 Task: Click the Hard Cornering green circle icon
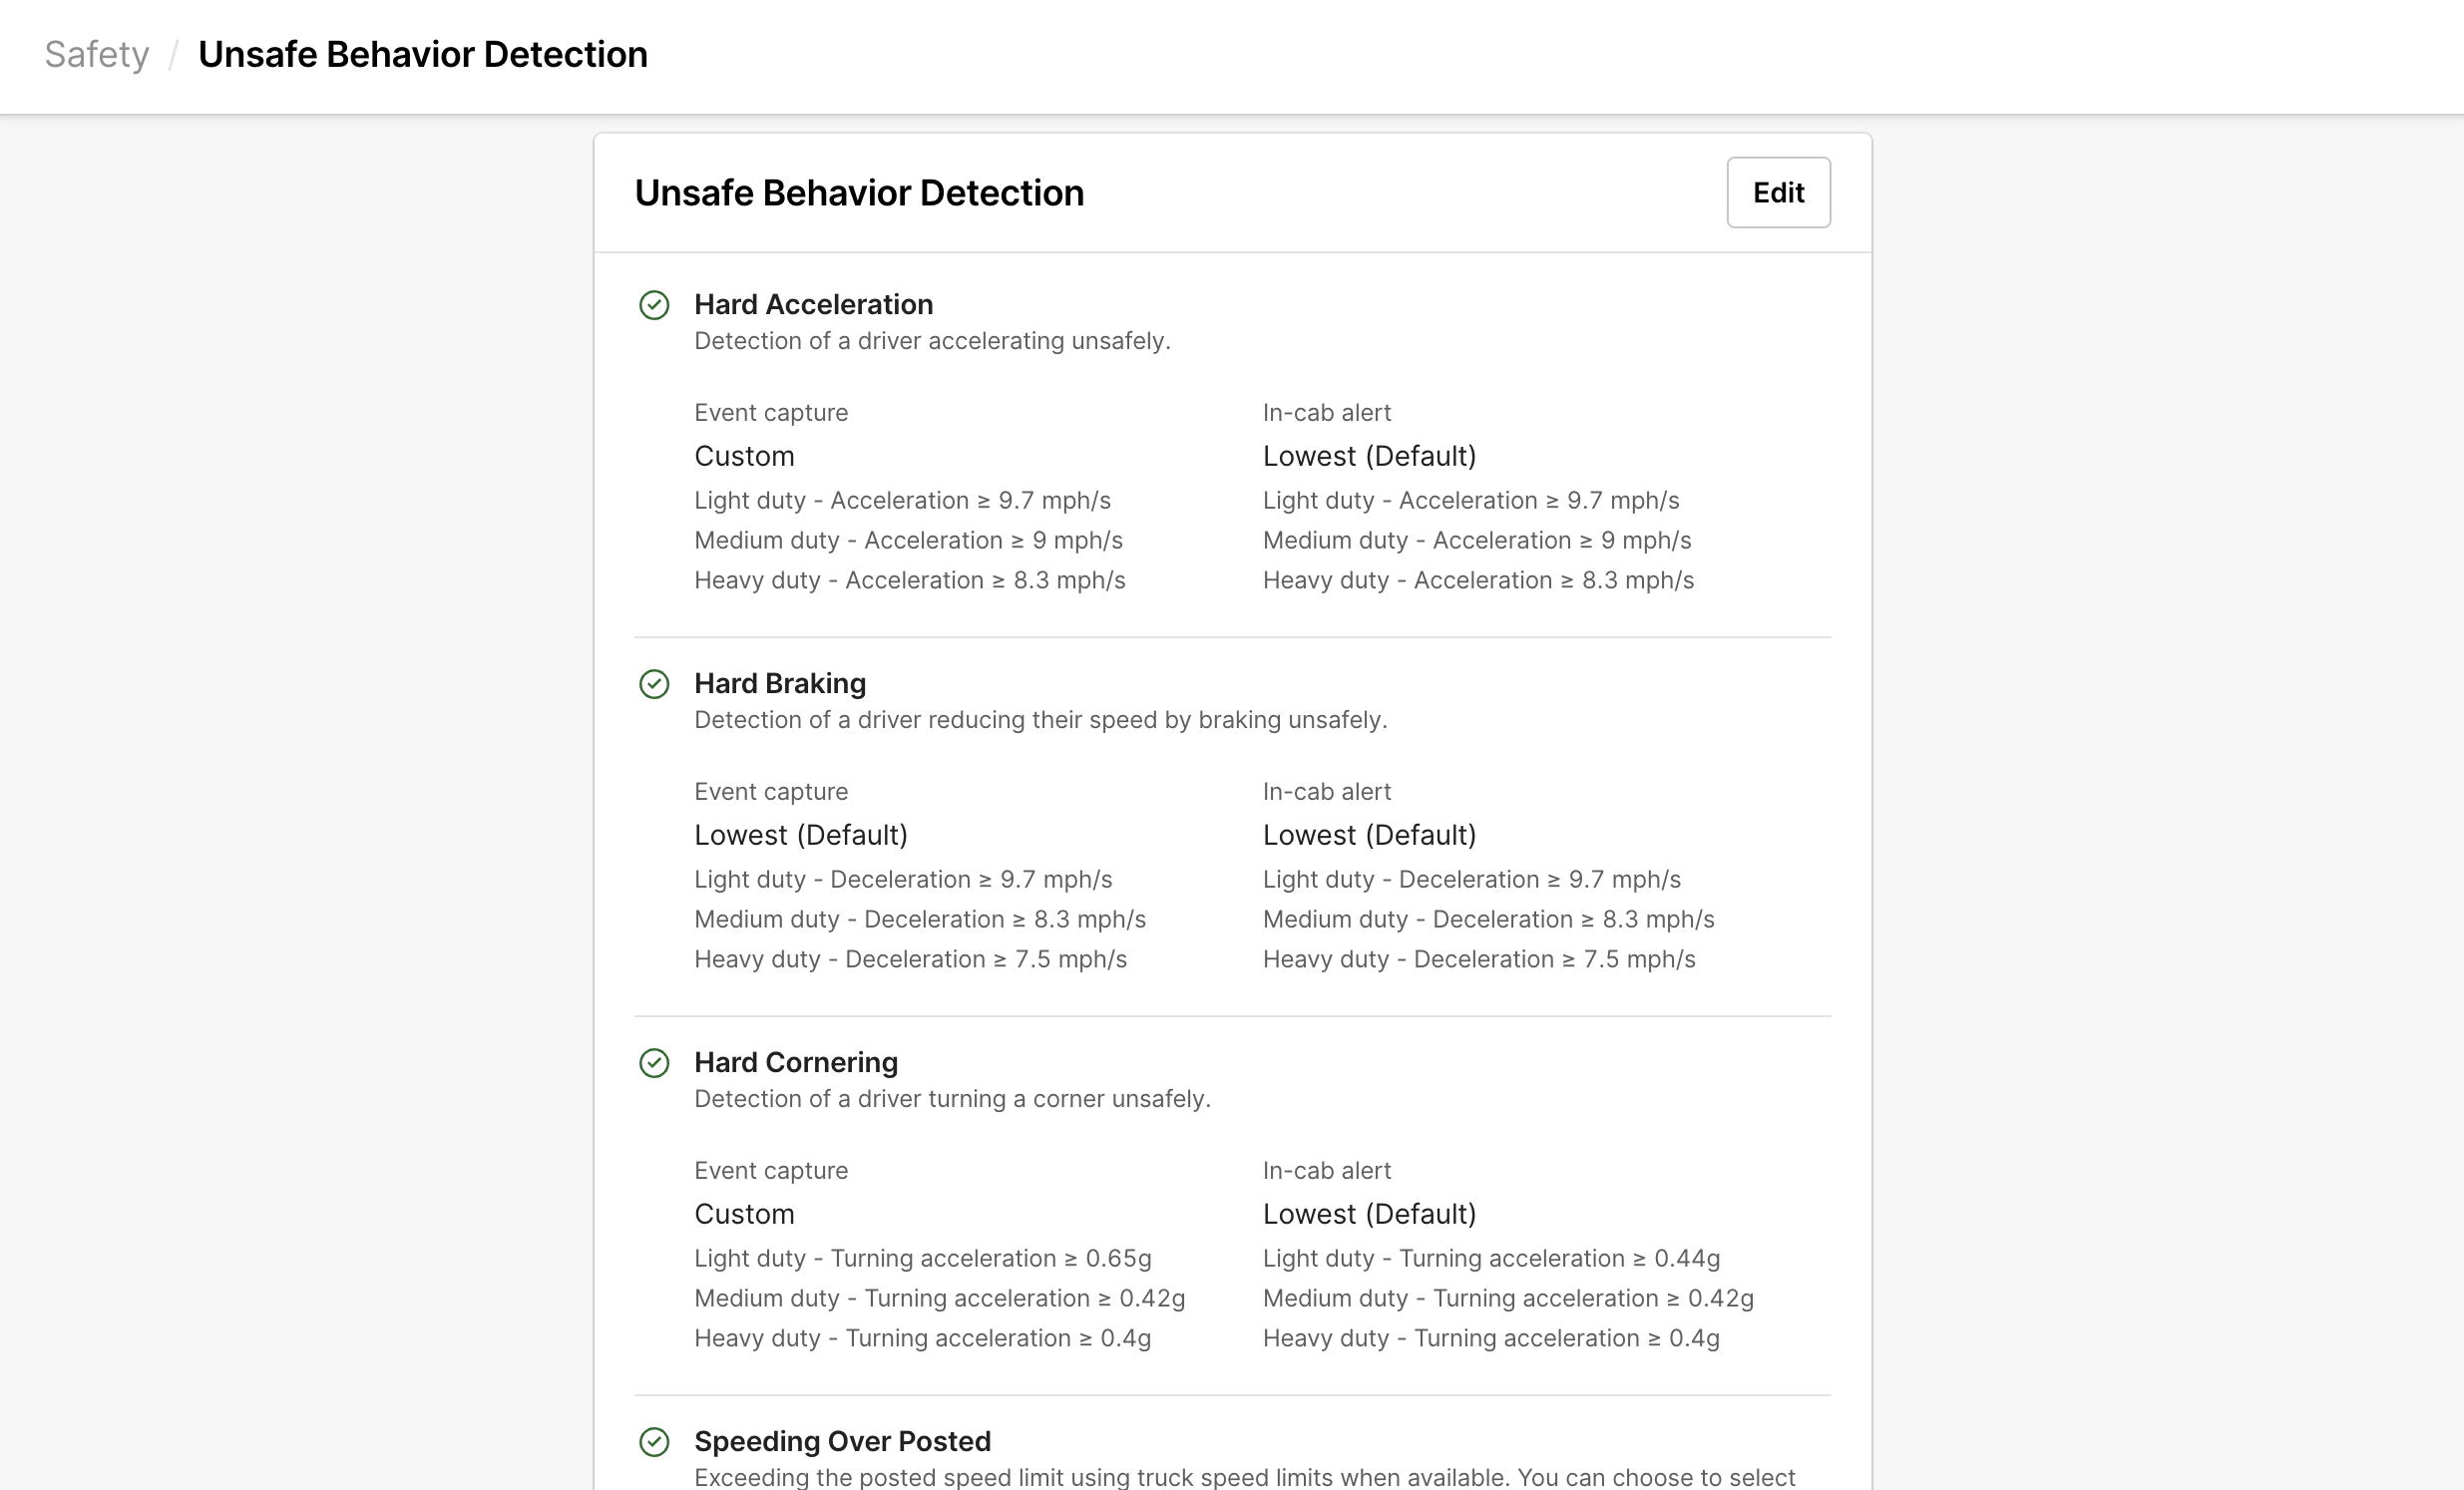[655, 1063]
